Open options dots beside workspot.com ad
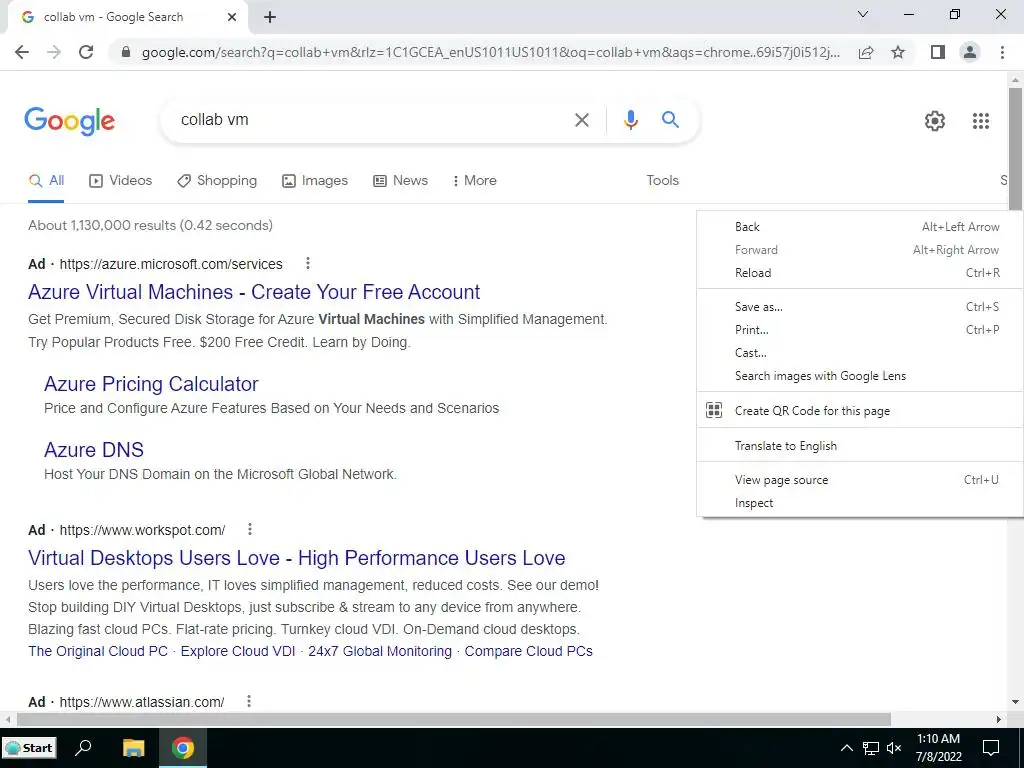This screenshot has height=768, width=1024. (249, 529)
